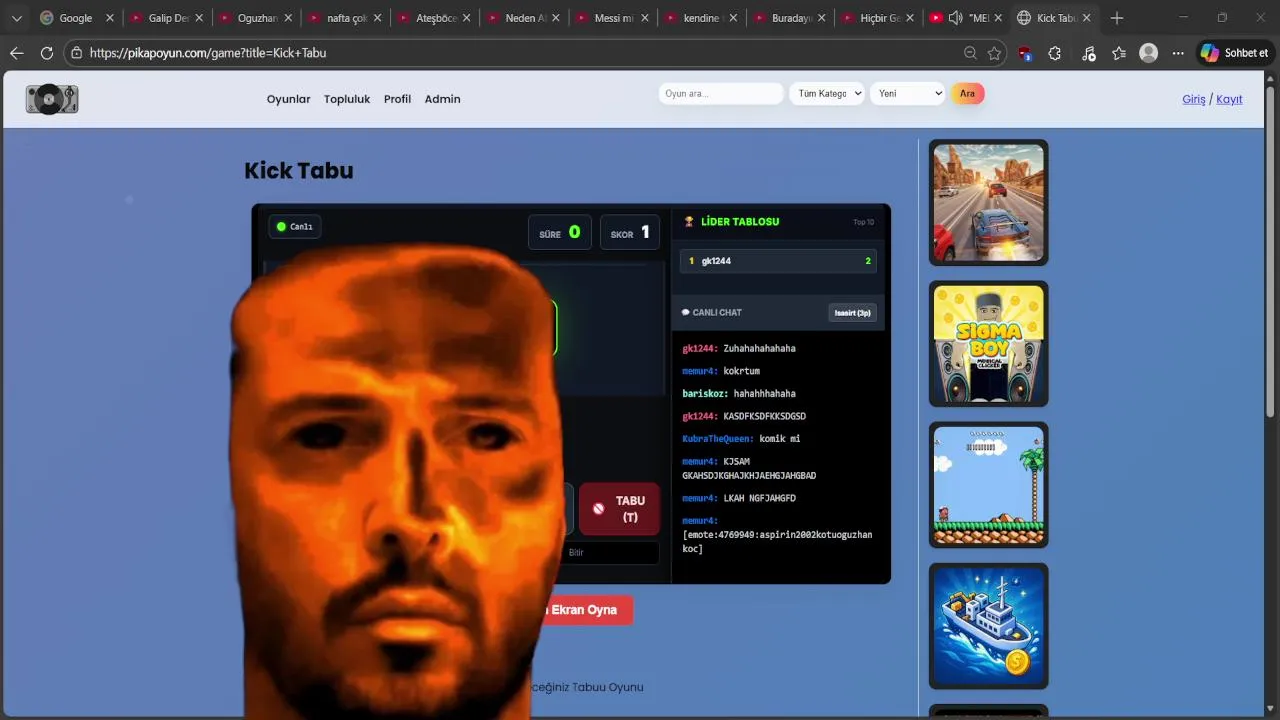The width and height of the screenshot is (1280, 720).
Task: Click the record player site logo
Action: (x=52, y=99)
